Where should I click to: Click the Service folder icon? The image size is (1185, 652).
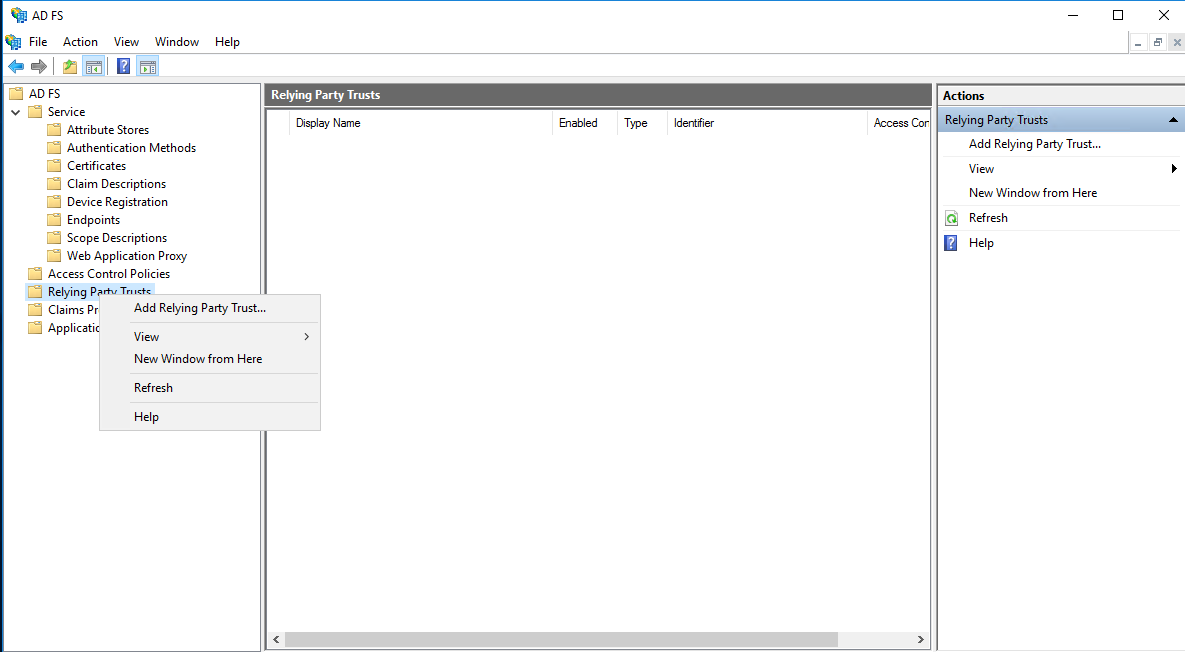tap(35, 112)
